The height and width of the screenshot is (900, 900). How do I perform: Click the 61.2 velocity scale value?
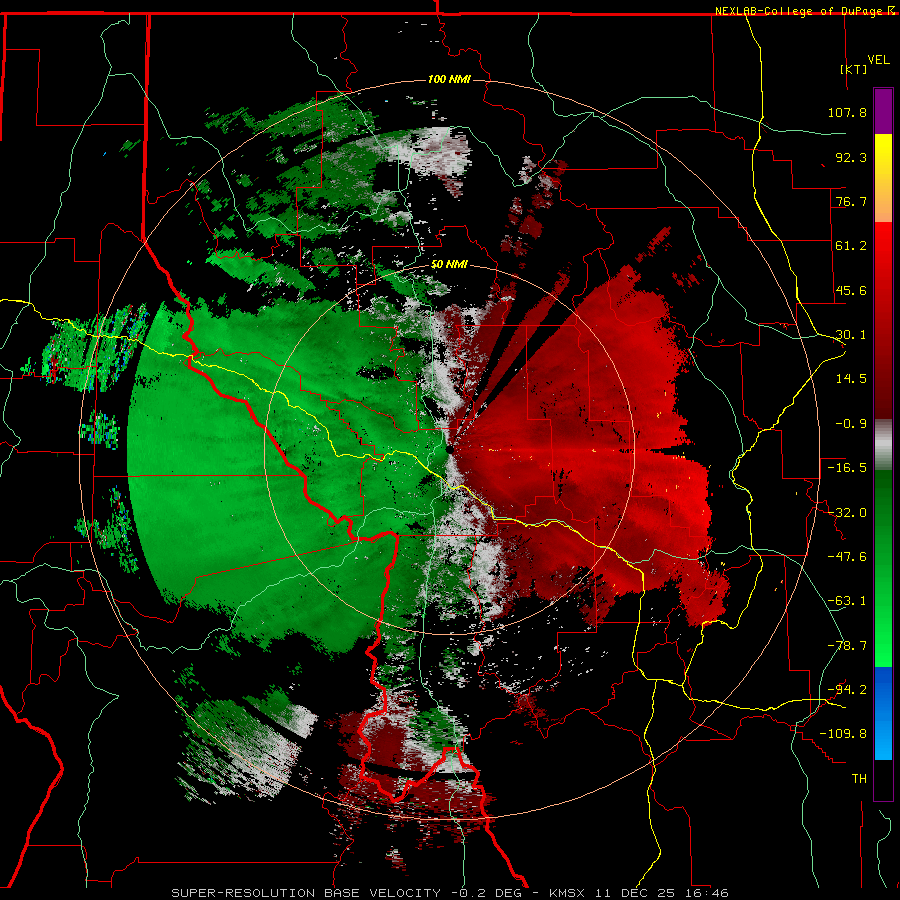coord(851,246)
